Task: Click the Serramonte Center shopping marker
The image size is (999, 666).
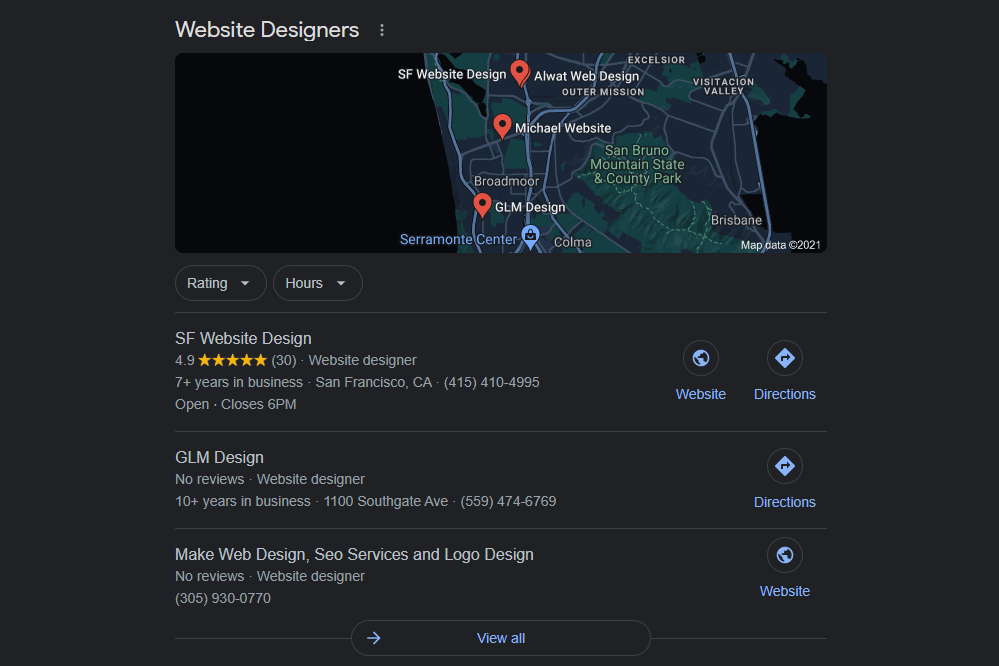Action: pyautogui.click(x=531, y=236)
